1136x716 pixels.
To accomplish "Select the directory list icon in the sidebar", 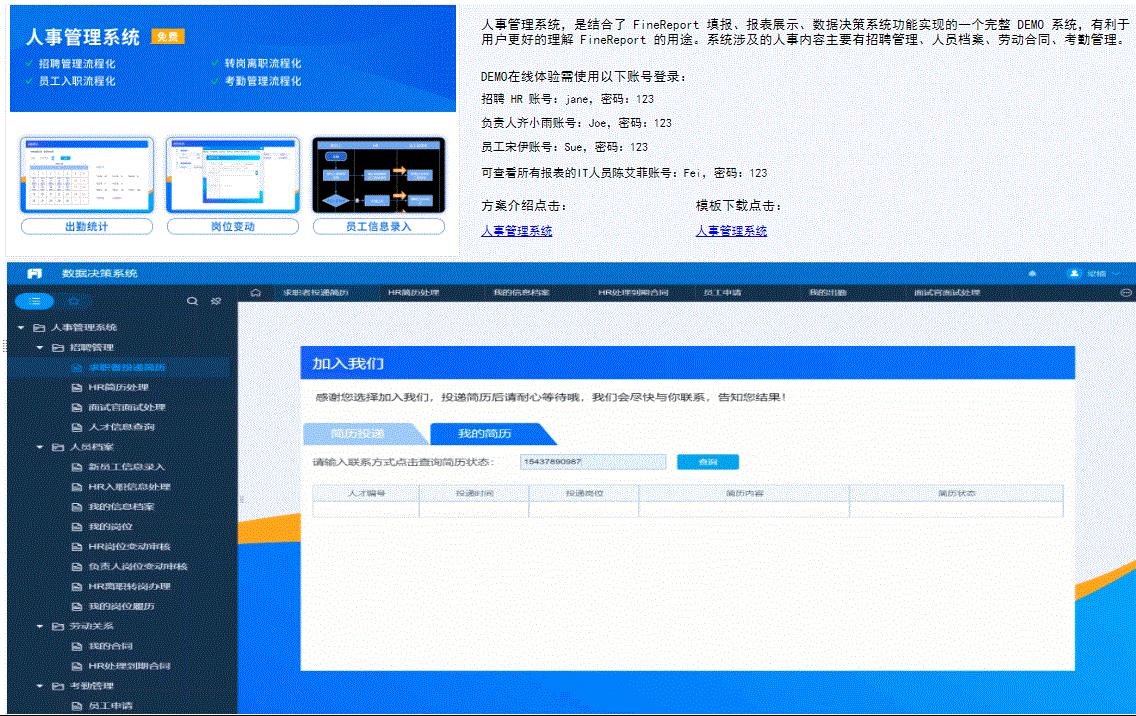I will tap(36, 300).
